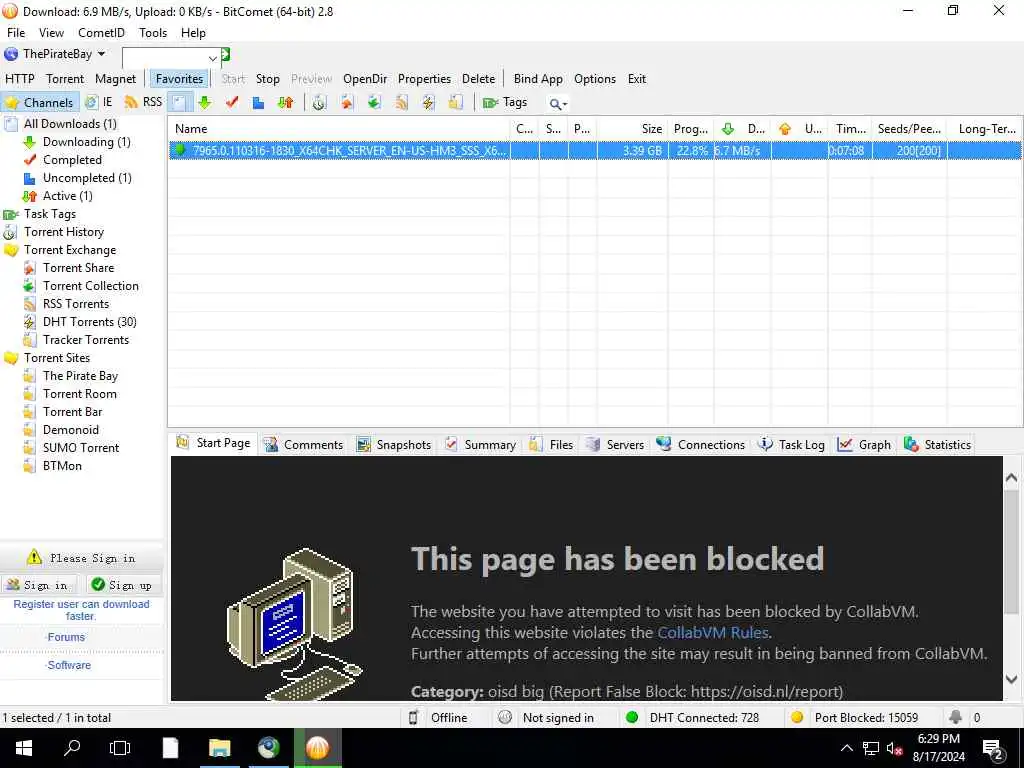Click the notification bell icon in status bar
This screenshot has height=768, width=1024.
click(955, 717)
